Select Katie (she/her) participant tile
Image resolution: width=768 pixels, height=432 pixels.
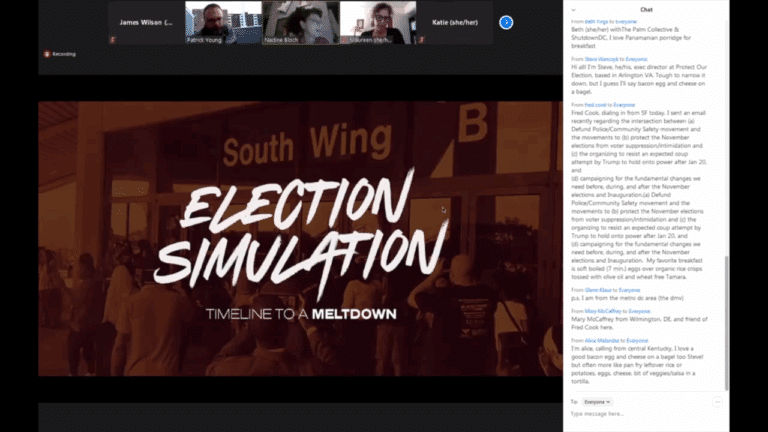tap(456, 22)
